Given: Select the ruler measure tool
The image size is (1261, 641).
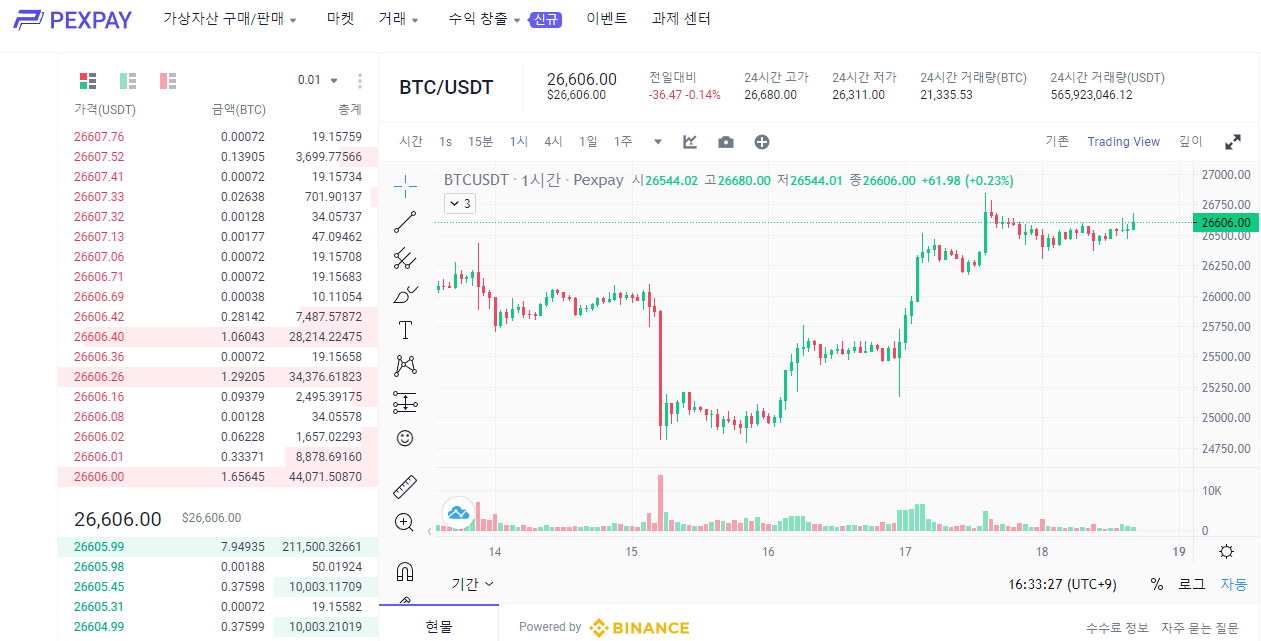Looking at the screenshot, I should point(404,486).
